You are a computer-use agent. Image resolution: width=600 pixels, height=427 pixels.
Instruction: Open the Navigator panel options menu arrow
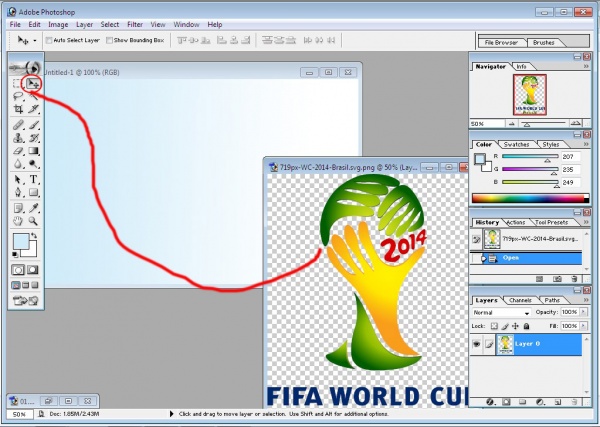[x=586, y=67]
